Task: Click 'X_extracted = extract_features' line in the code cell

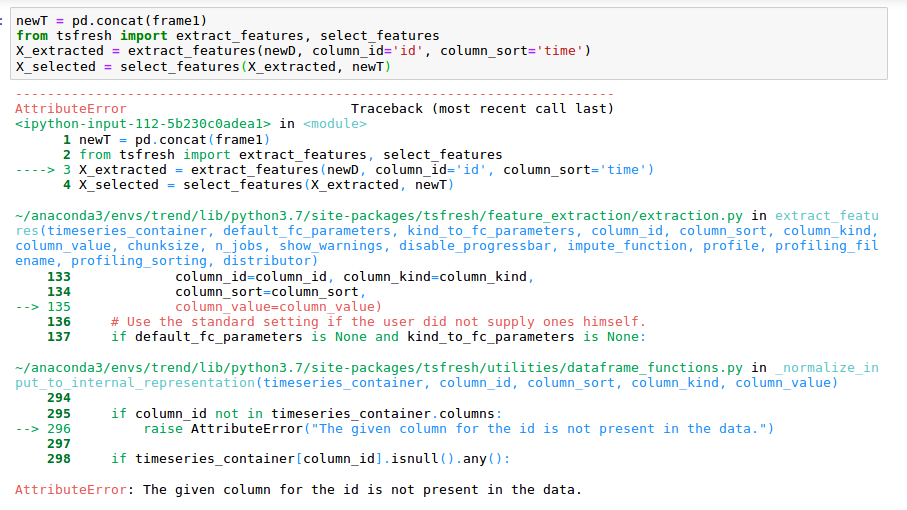Action: click(303, 51)
